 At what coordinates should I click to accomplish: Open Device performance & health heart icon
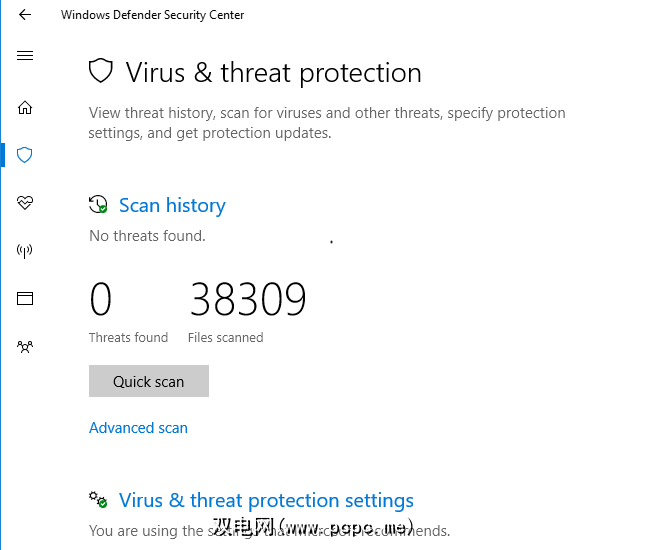coord(25,203)
